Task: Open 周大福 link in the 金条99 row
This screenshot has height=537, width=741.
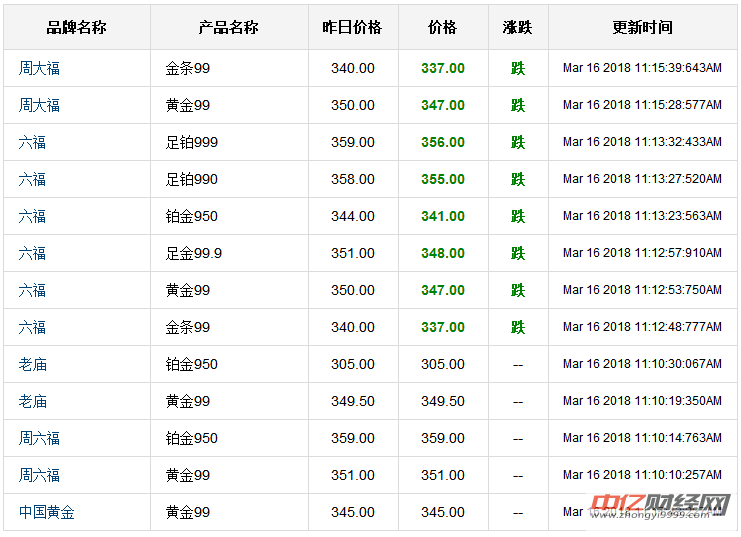Action: pos(39,69)
